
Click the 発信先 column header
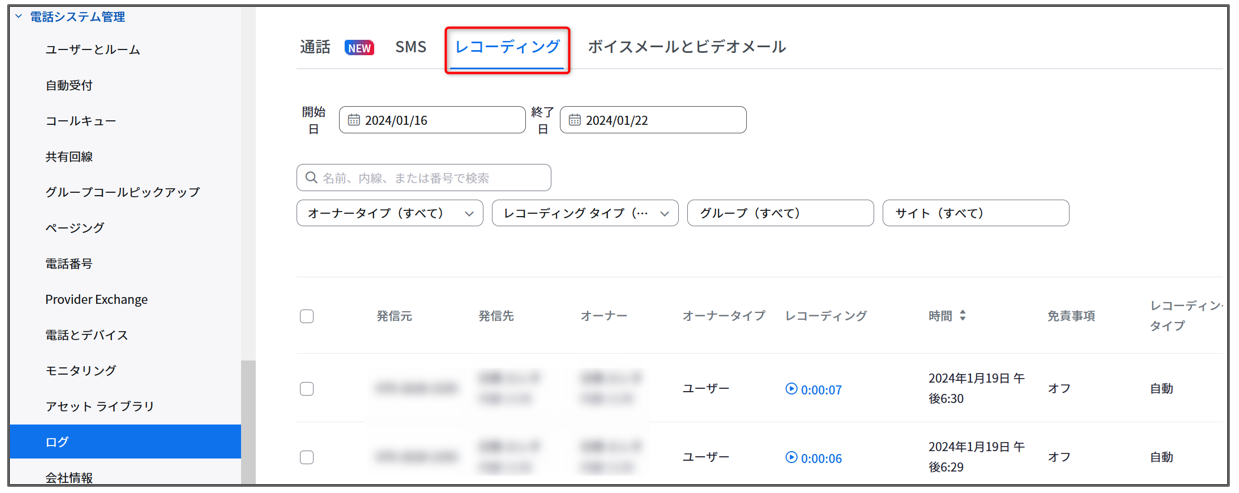point(496,316)
